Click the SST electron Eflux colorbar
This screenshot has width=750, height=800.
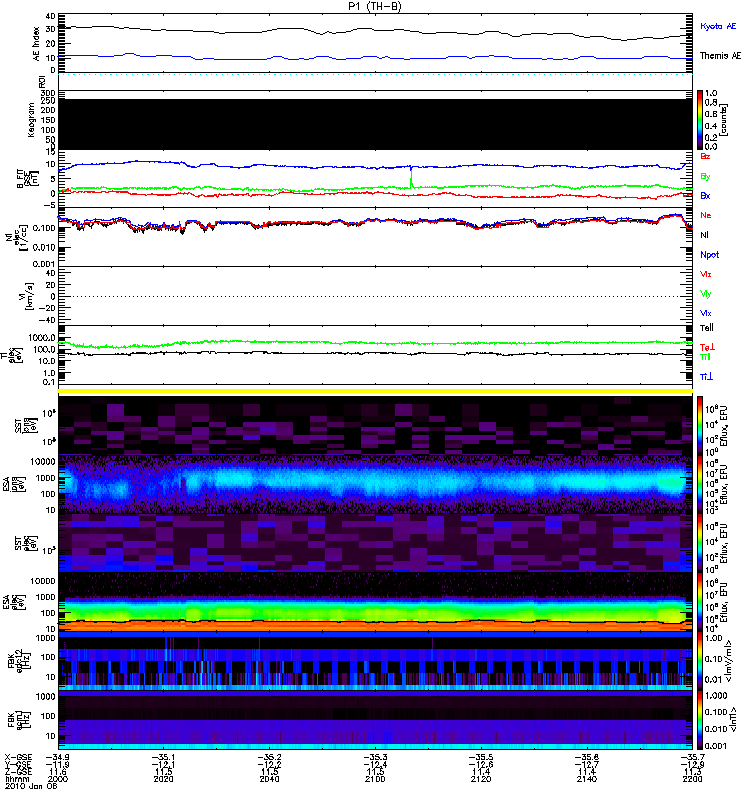point(700,543)
